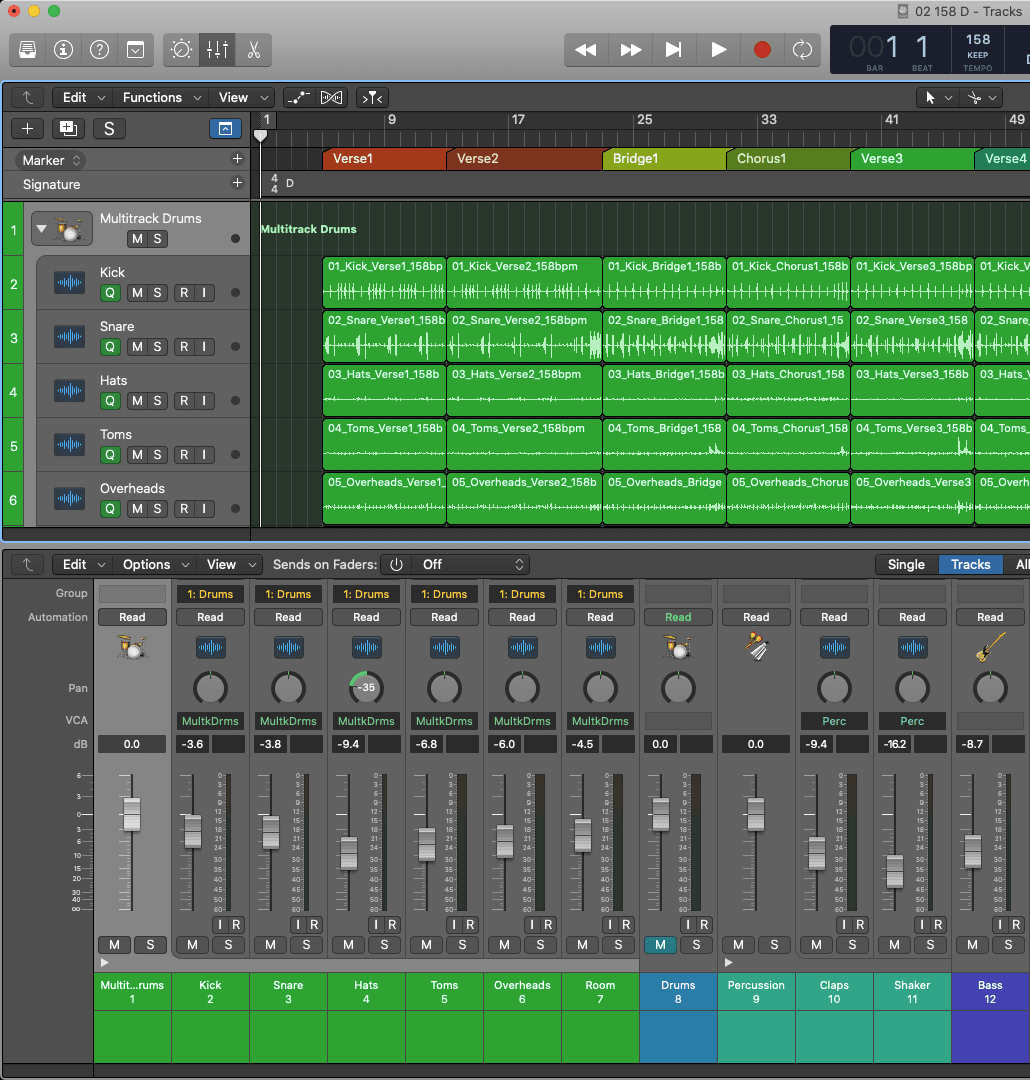Click the duplicate track icon
This screenshot has width=1030, height=1080.
[x=68, y=128]
